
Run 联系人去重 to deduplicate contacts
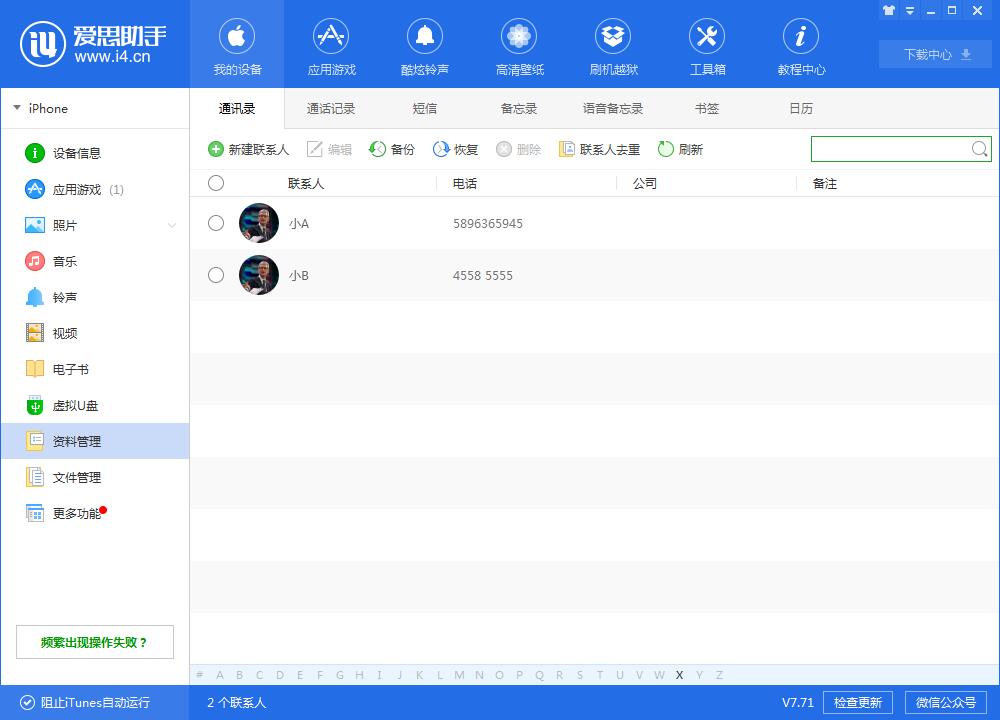[600, 149]
